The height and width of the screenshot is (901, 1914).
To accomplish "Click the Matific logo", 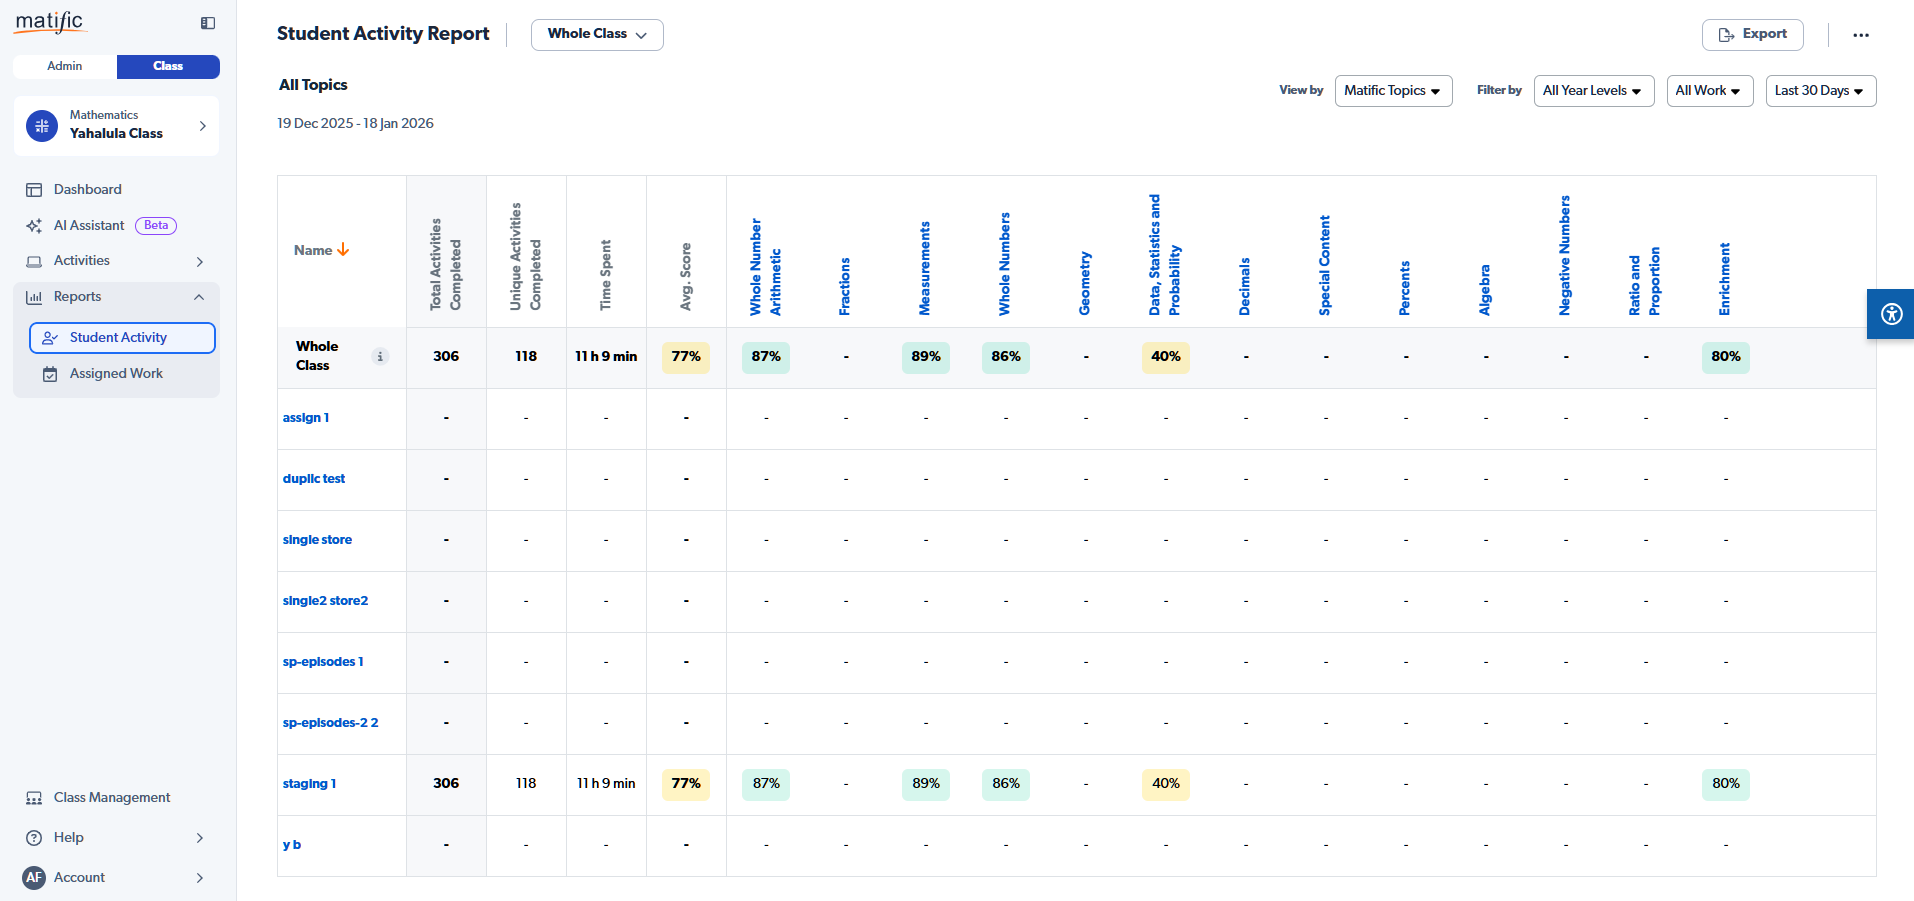I will point(50,22).
